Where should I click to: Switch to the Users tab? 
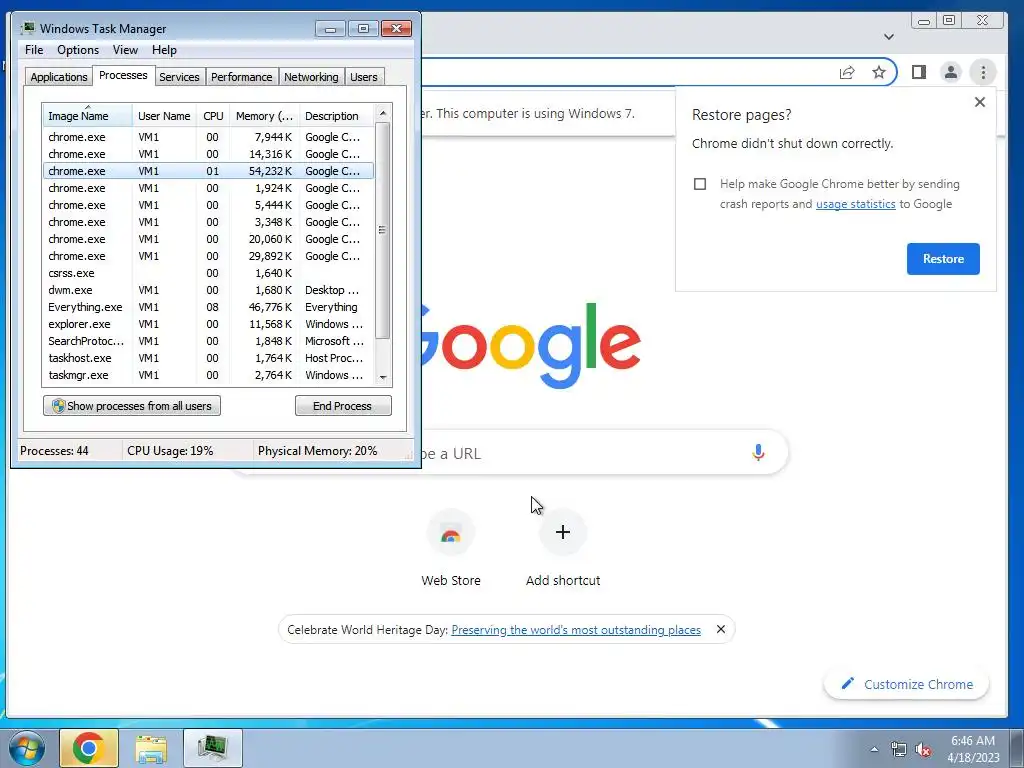coord(364,77)
